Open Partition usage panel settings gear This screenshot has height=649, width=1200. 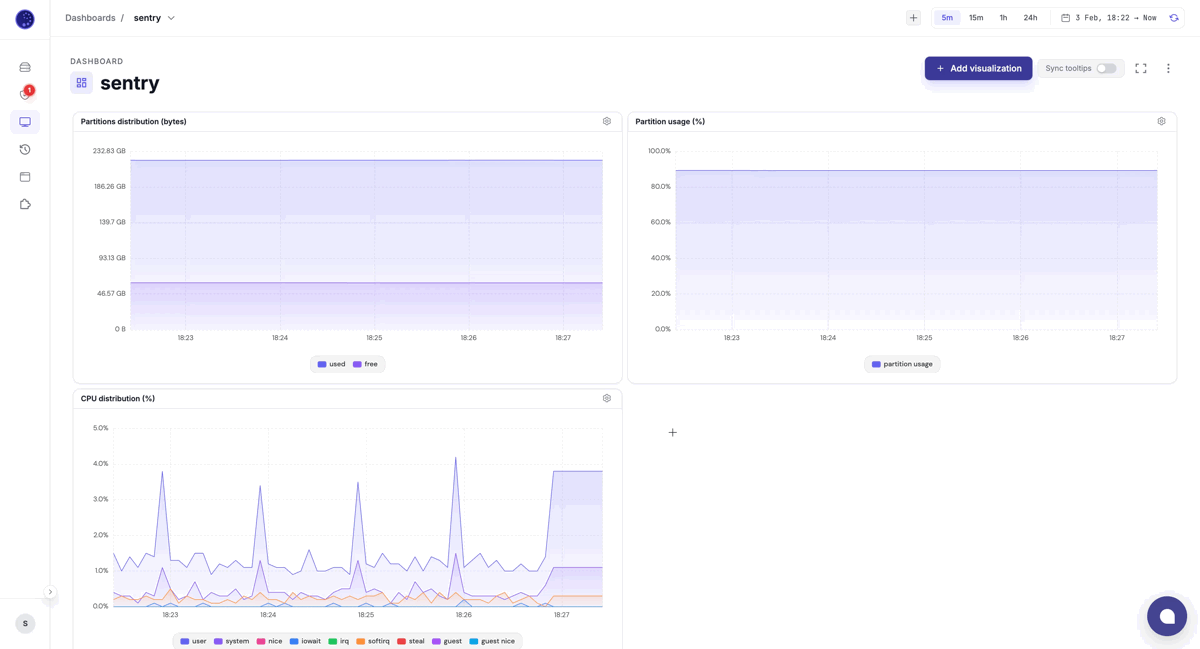tap(1161, 121)
